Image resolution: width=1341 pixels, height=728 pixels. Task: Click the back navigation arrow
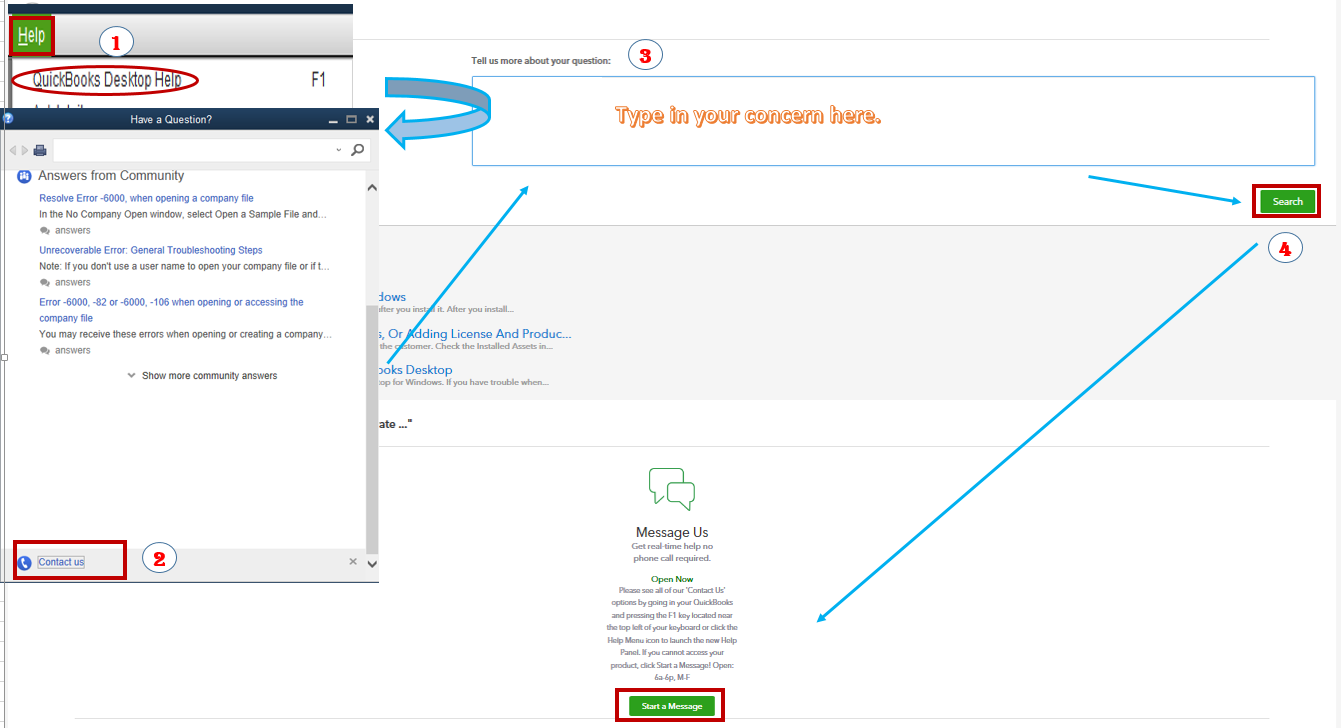coord(10,150)
